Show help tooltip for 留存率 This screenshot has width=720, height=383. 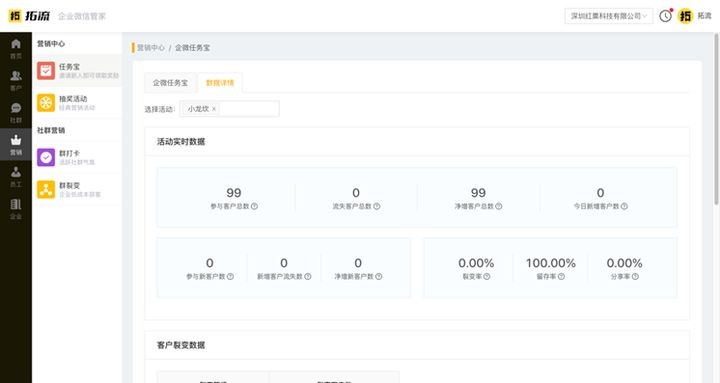[x=561, y=276]
